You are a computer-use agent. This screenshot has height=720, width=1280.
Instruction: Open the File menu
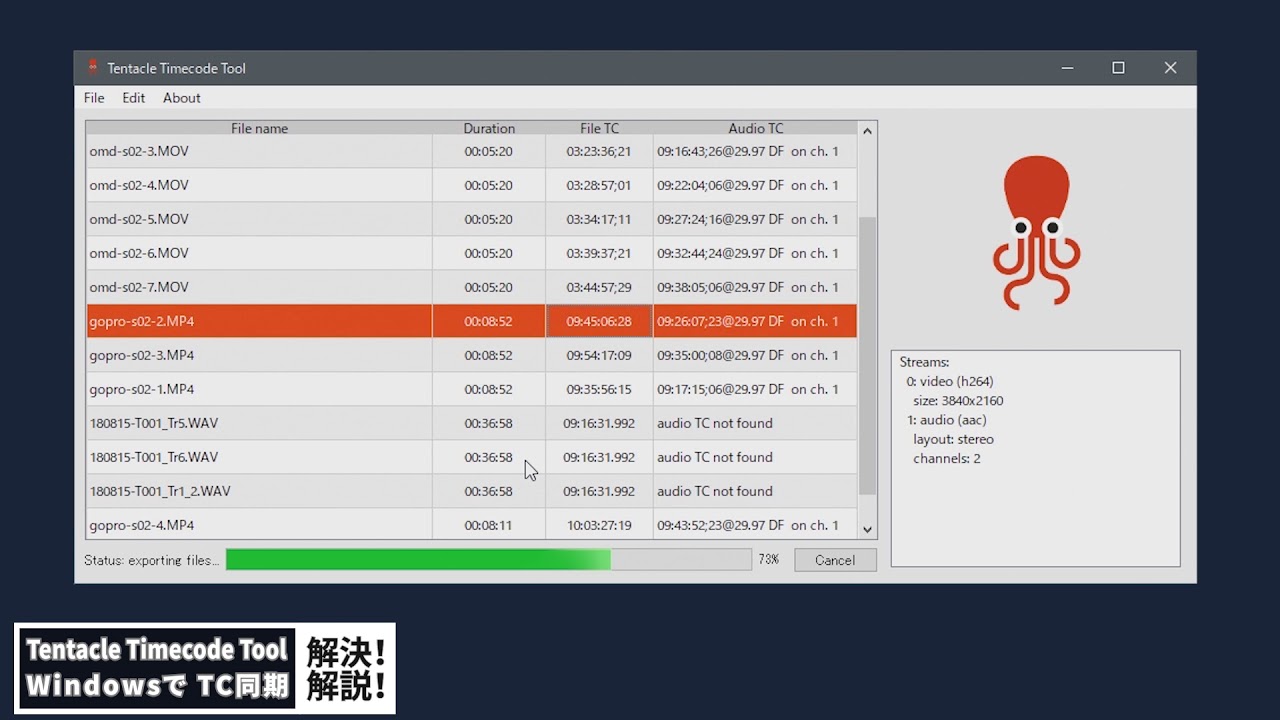pos(94,98)
